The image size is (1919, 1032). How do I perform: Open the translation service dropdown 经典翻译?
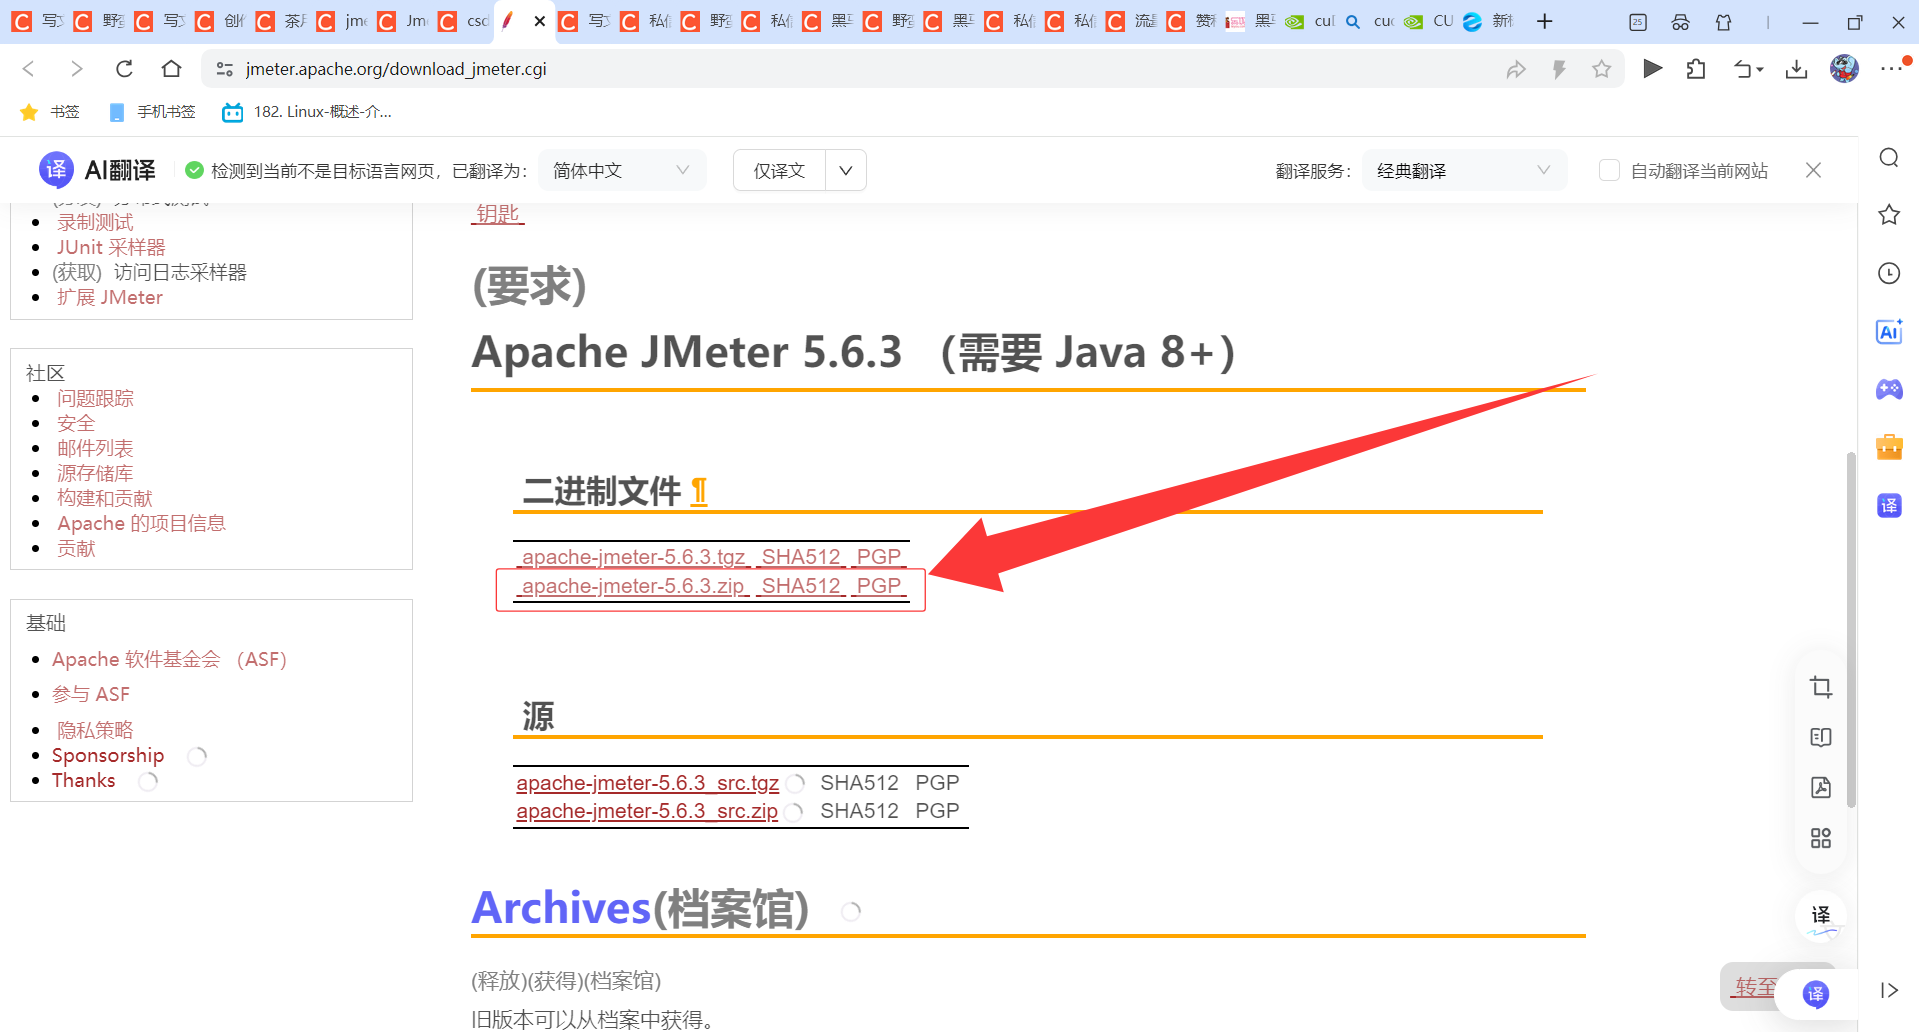point(1464,171)
